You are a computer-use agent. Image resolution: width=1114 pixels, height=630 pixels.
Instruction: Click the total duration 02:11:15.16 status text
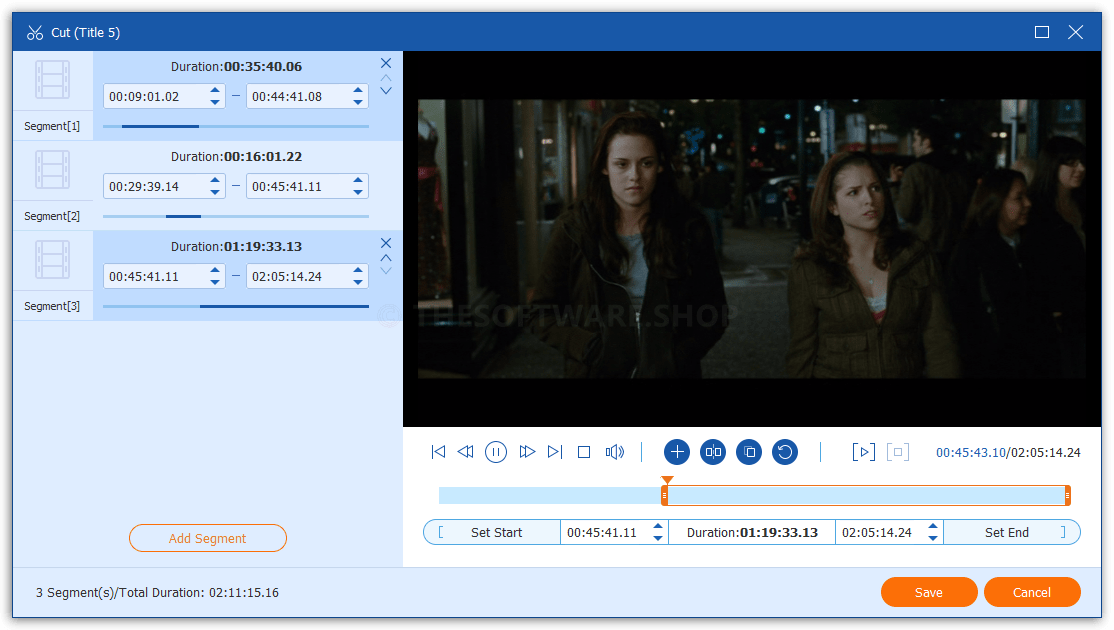pos(244,592)
